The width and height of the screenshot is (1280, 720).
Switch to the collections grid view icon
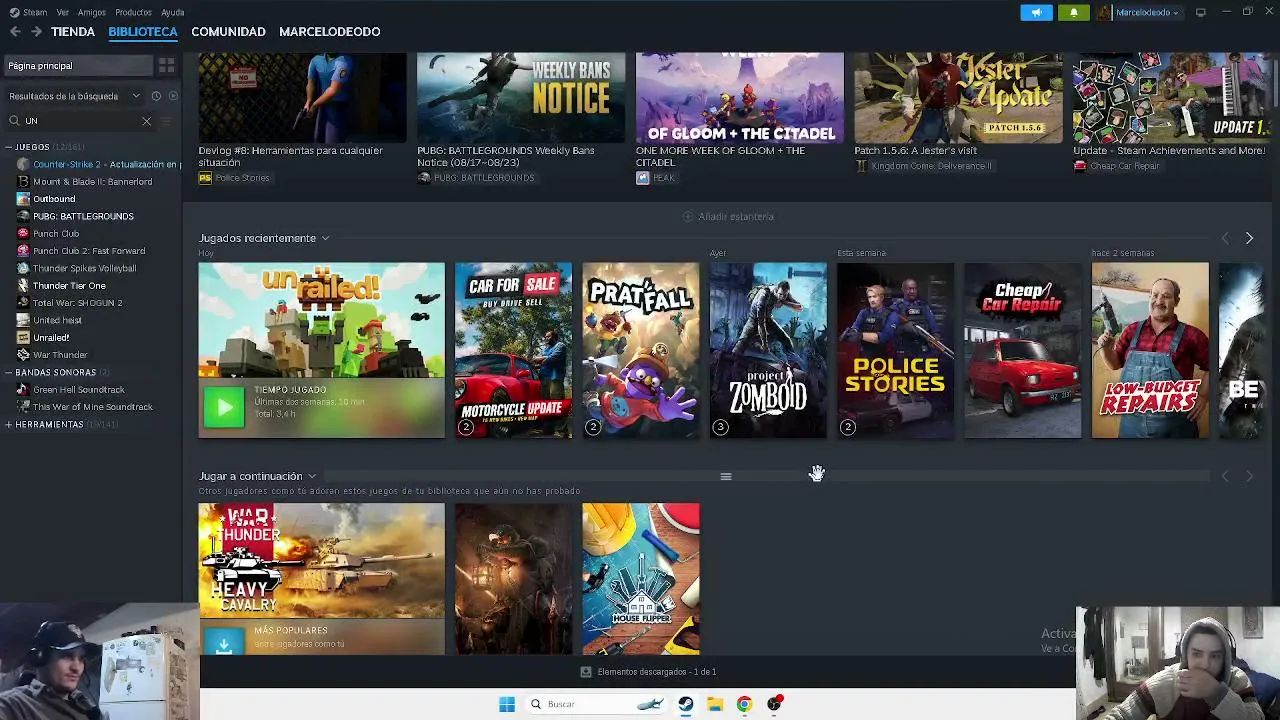click(166, 66)
